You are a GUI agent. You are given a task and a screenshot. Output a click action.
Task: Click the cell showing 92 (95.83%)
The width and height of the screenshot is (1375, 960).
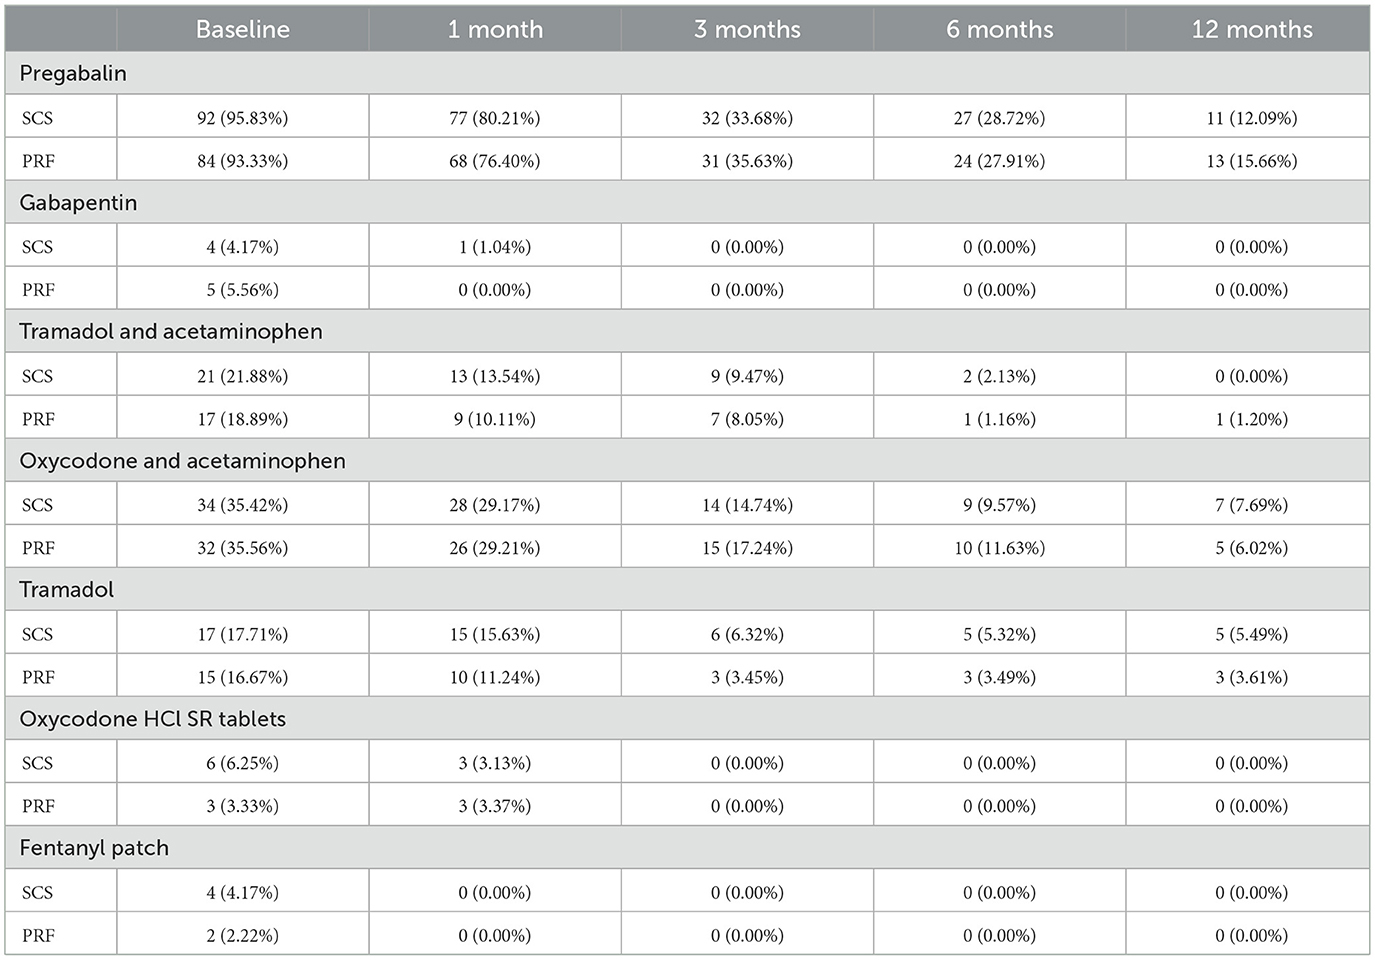242,118
